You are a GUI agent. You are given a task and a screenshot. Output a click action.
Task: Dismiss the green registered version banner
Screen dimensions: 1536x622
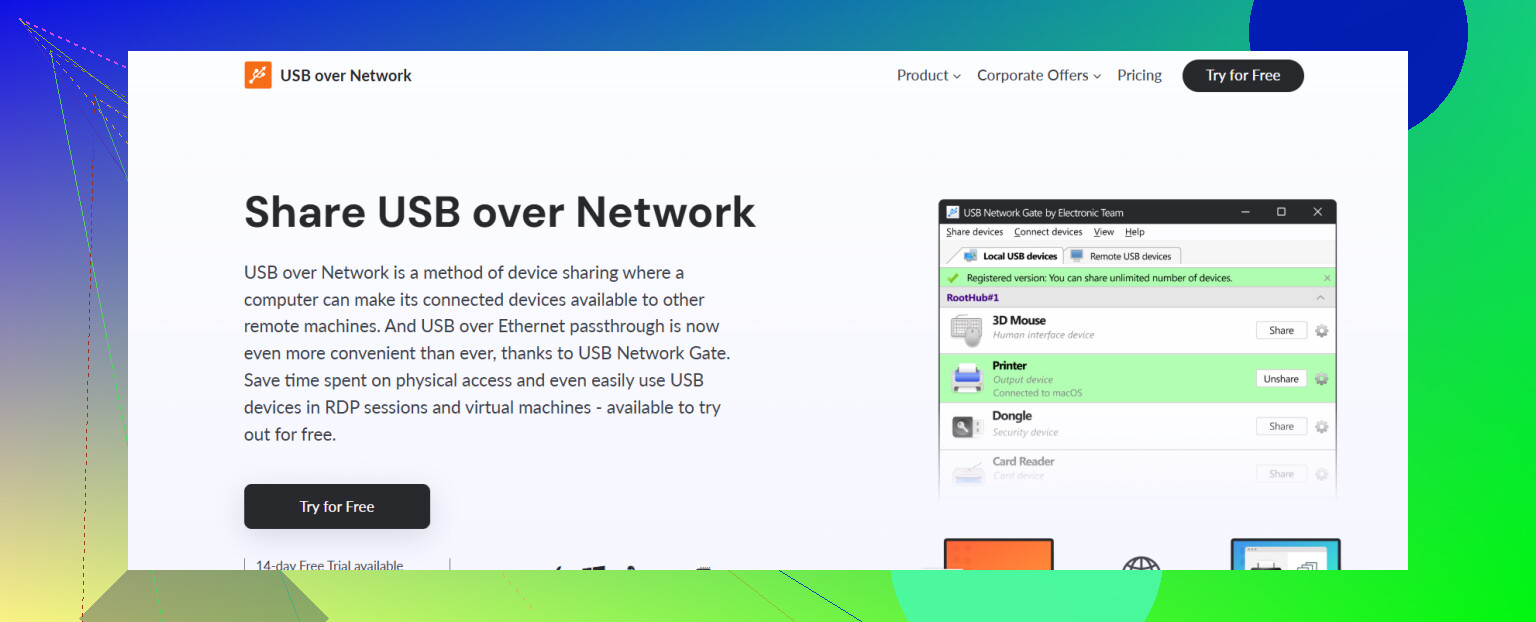1327,278
